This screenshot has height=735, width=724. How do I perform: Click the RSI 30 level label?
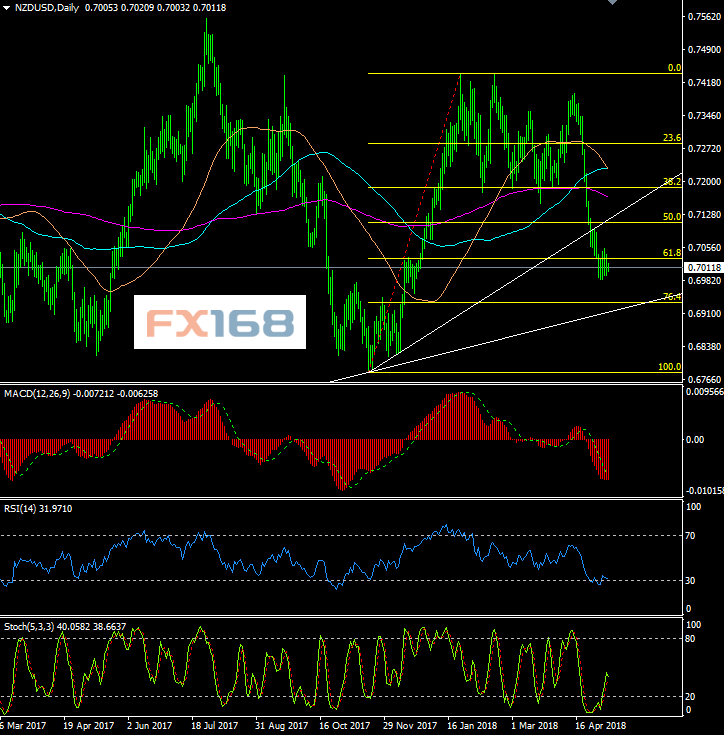[690, 581]
